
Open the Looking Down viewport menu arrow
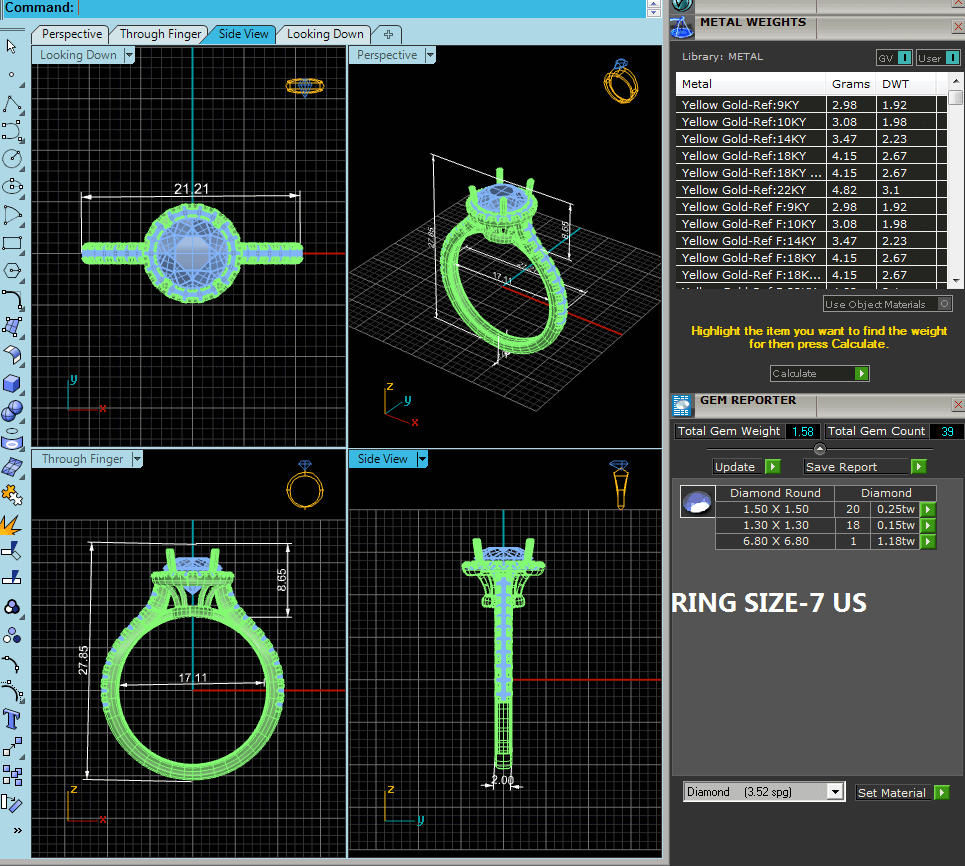tap(129, 56)
